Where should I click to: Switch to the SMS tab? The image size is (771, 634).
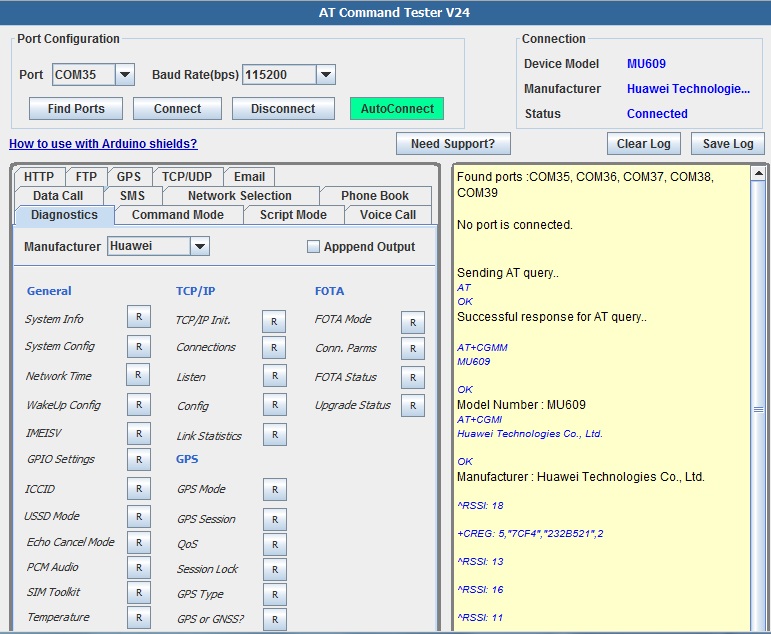pyautogui.click(x=132, y=196)
